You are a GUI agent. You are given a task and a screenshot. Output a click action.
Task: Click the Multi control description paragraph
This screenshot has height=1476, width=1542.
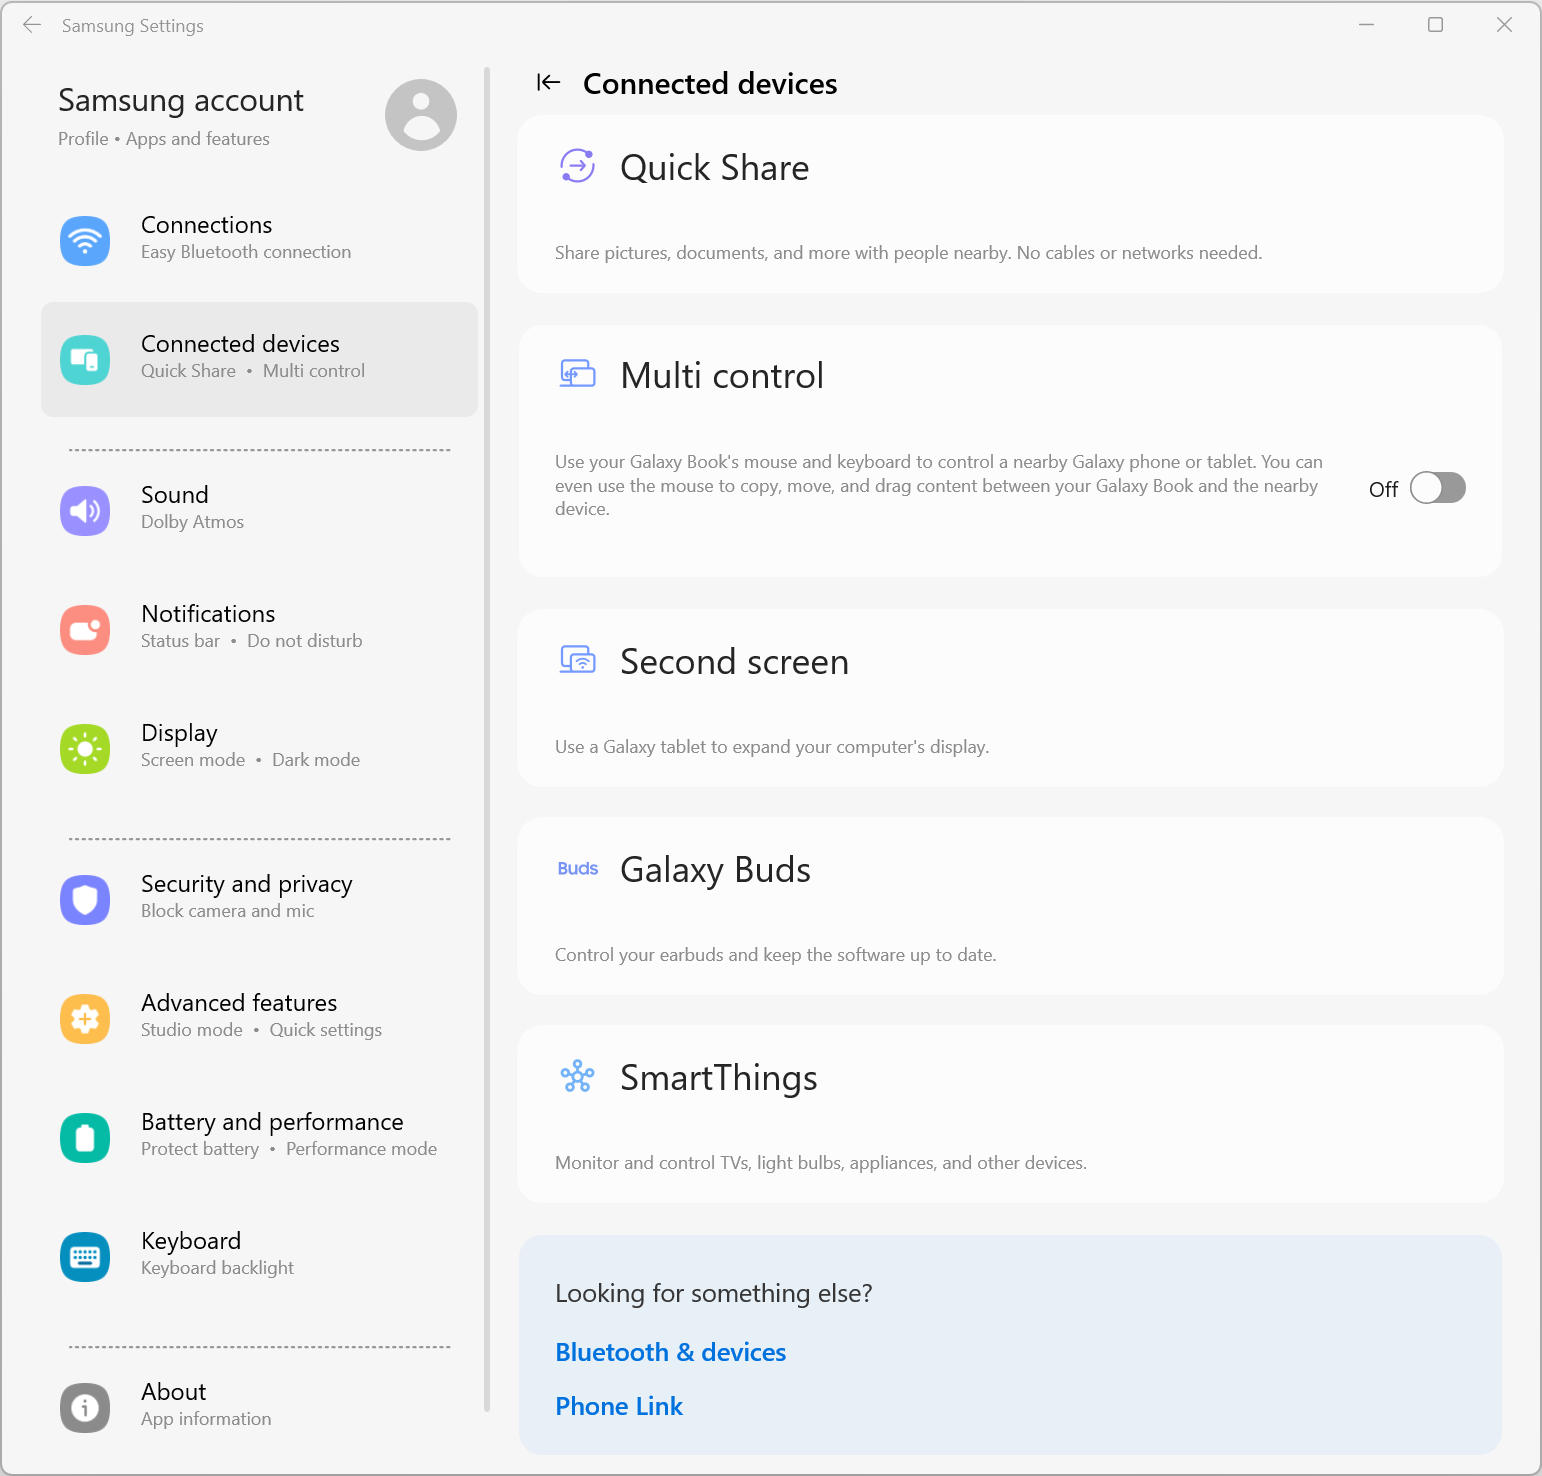point(939,485)
